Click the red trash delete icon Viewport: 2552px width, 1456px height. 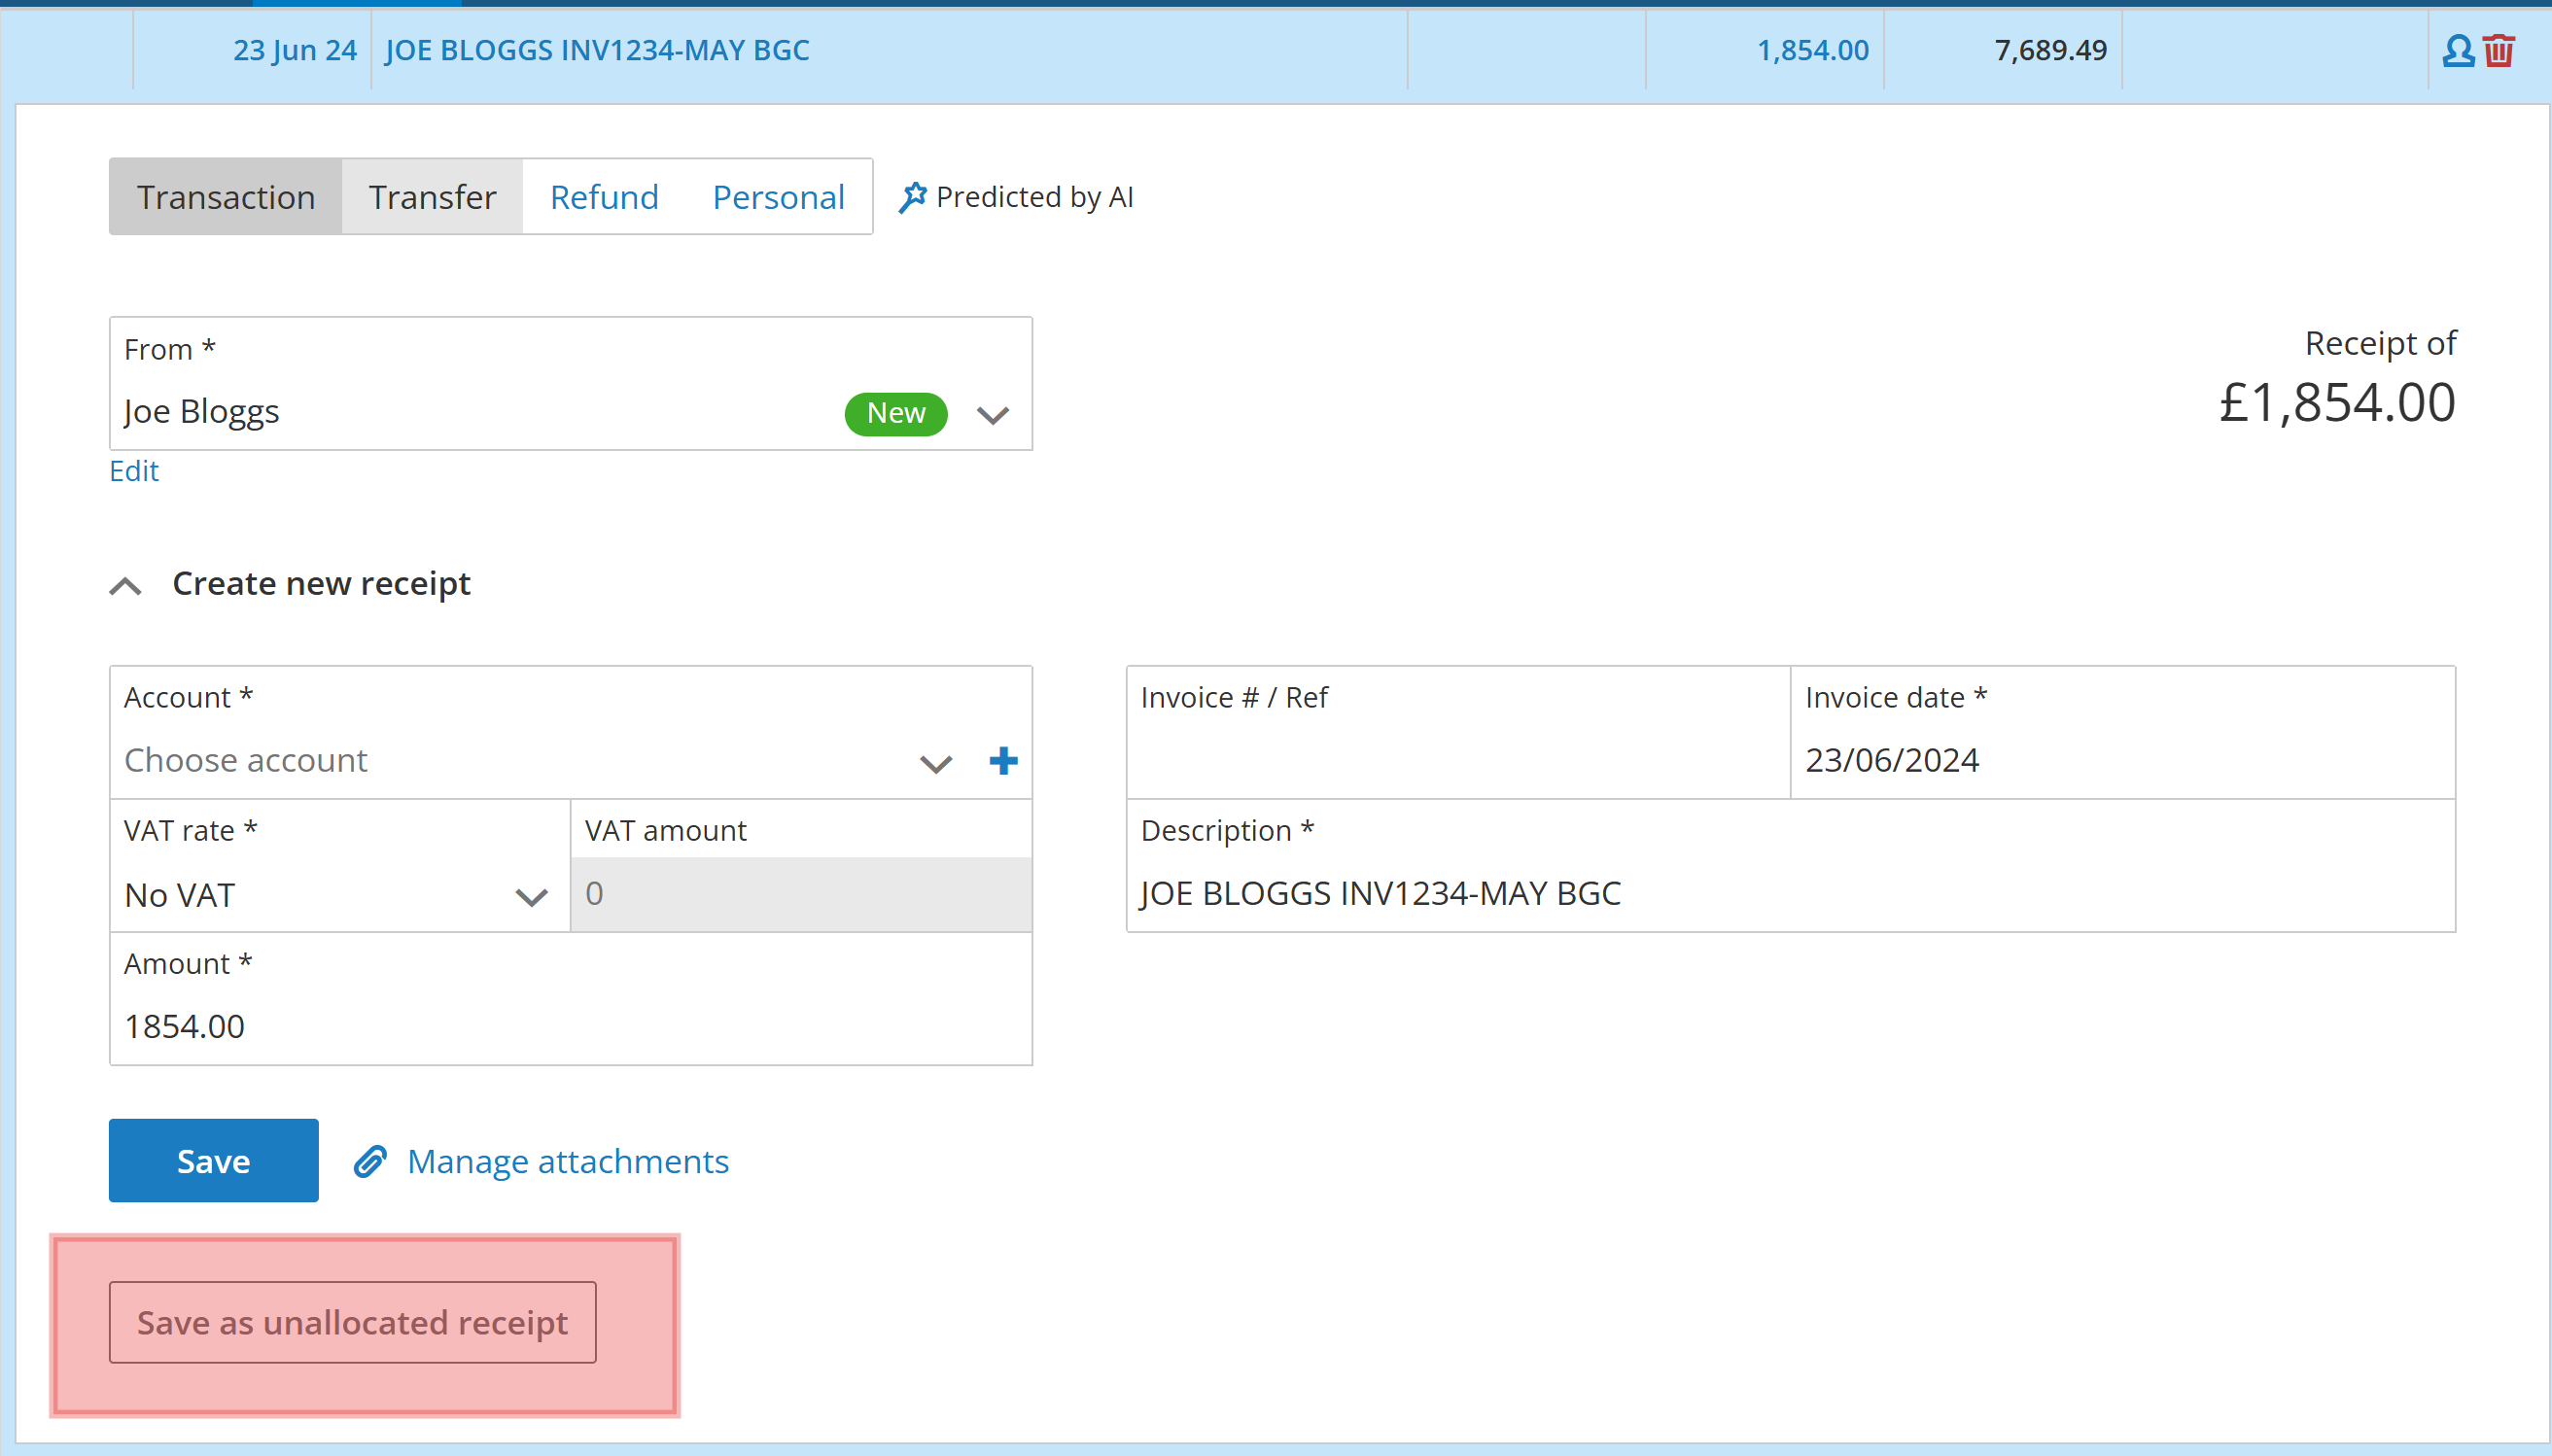tap(2499, 50)
